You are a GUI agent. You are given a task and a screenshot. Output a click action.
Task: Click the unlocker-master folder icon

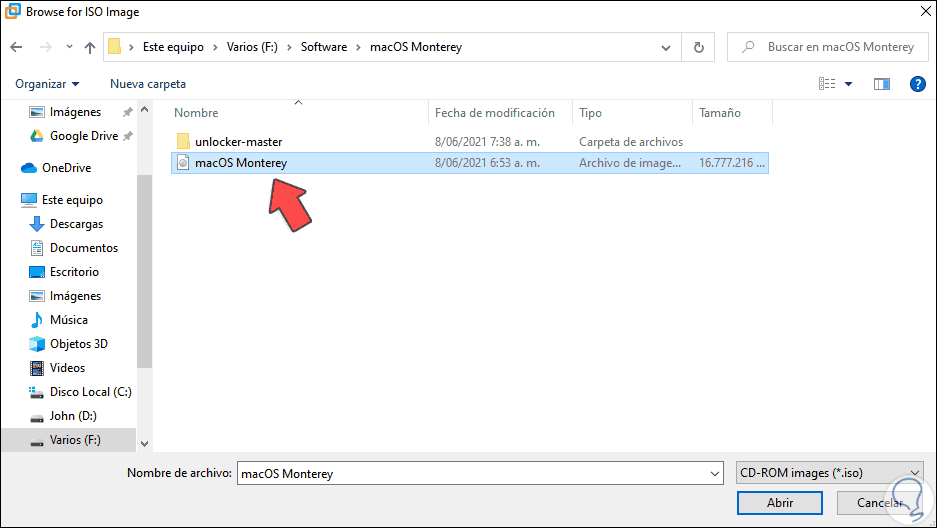[x=183, y=142]
